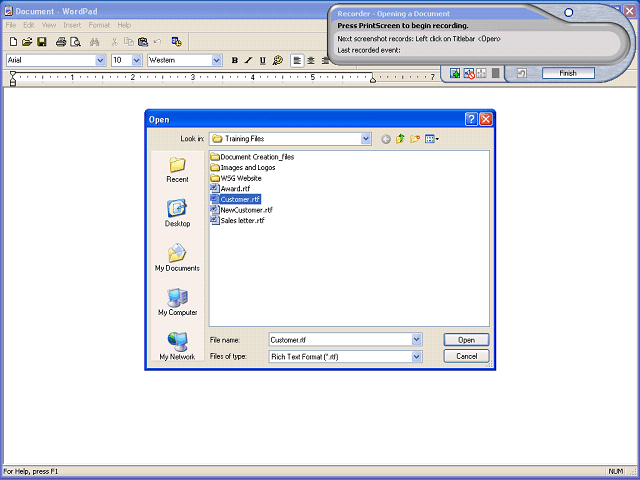
Task: Open the Western script dropdown
Action: pos(216,60)
